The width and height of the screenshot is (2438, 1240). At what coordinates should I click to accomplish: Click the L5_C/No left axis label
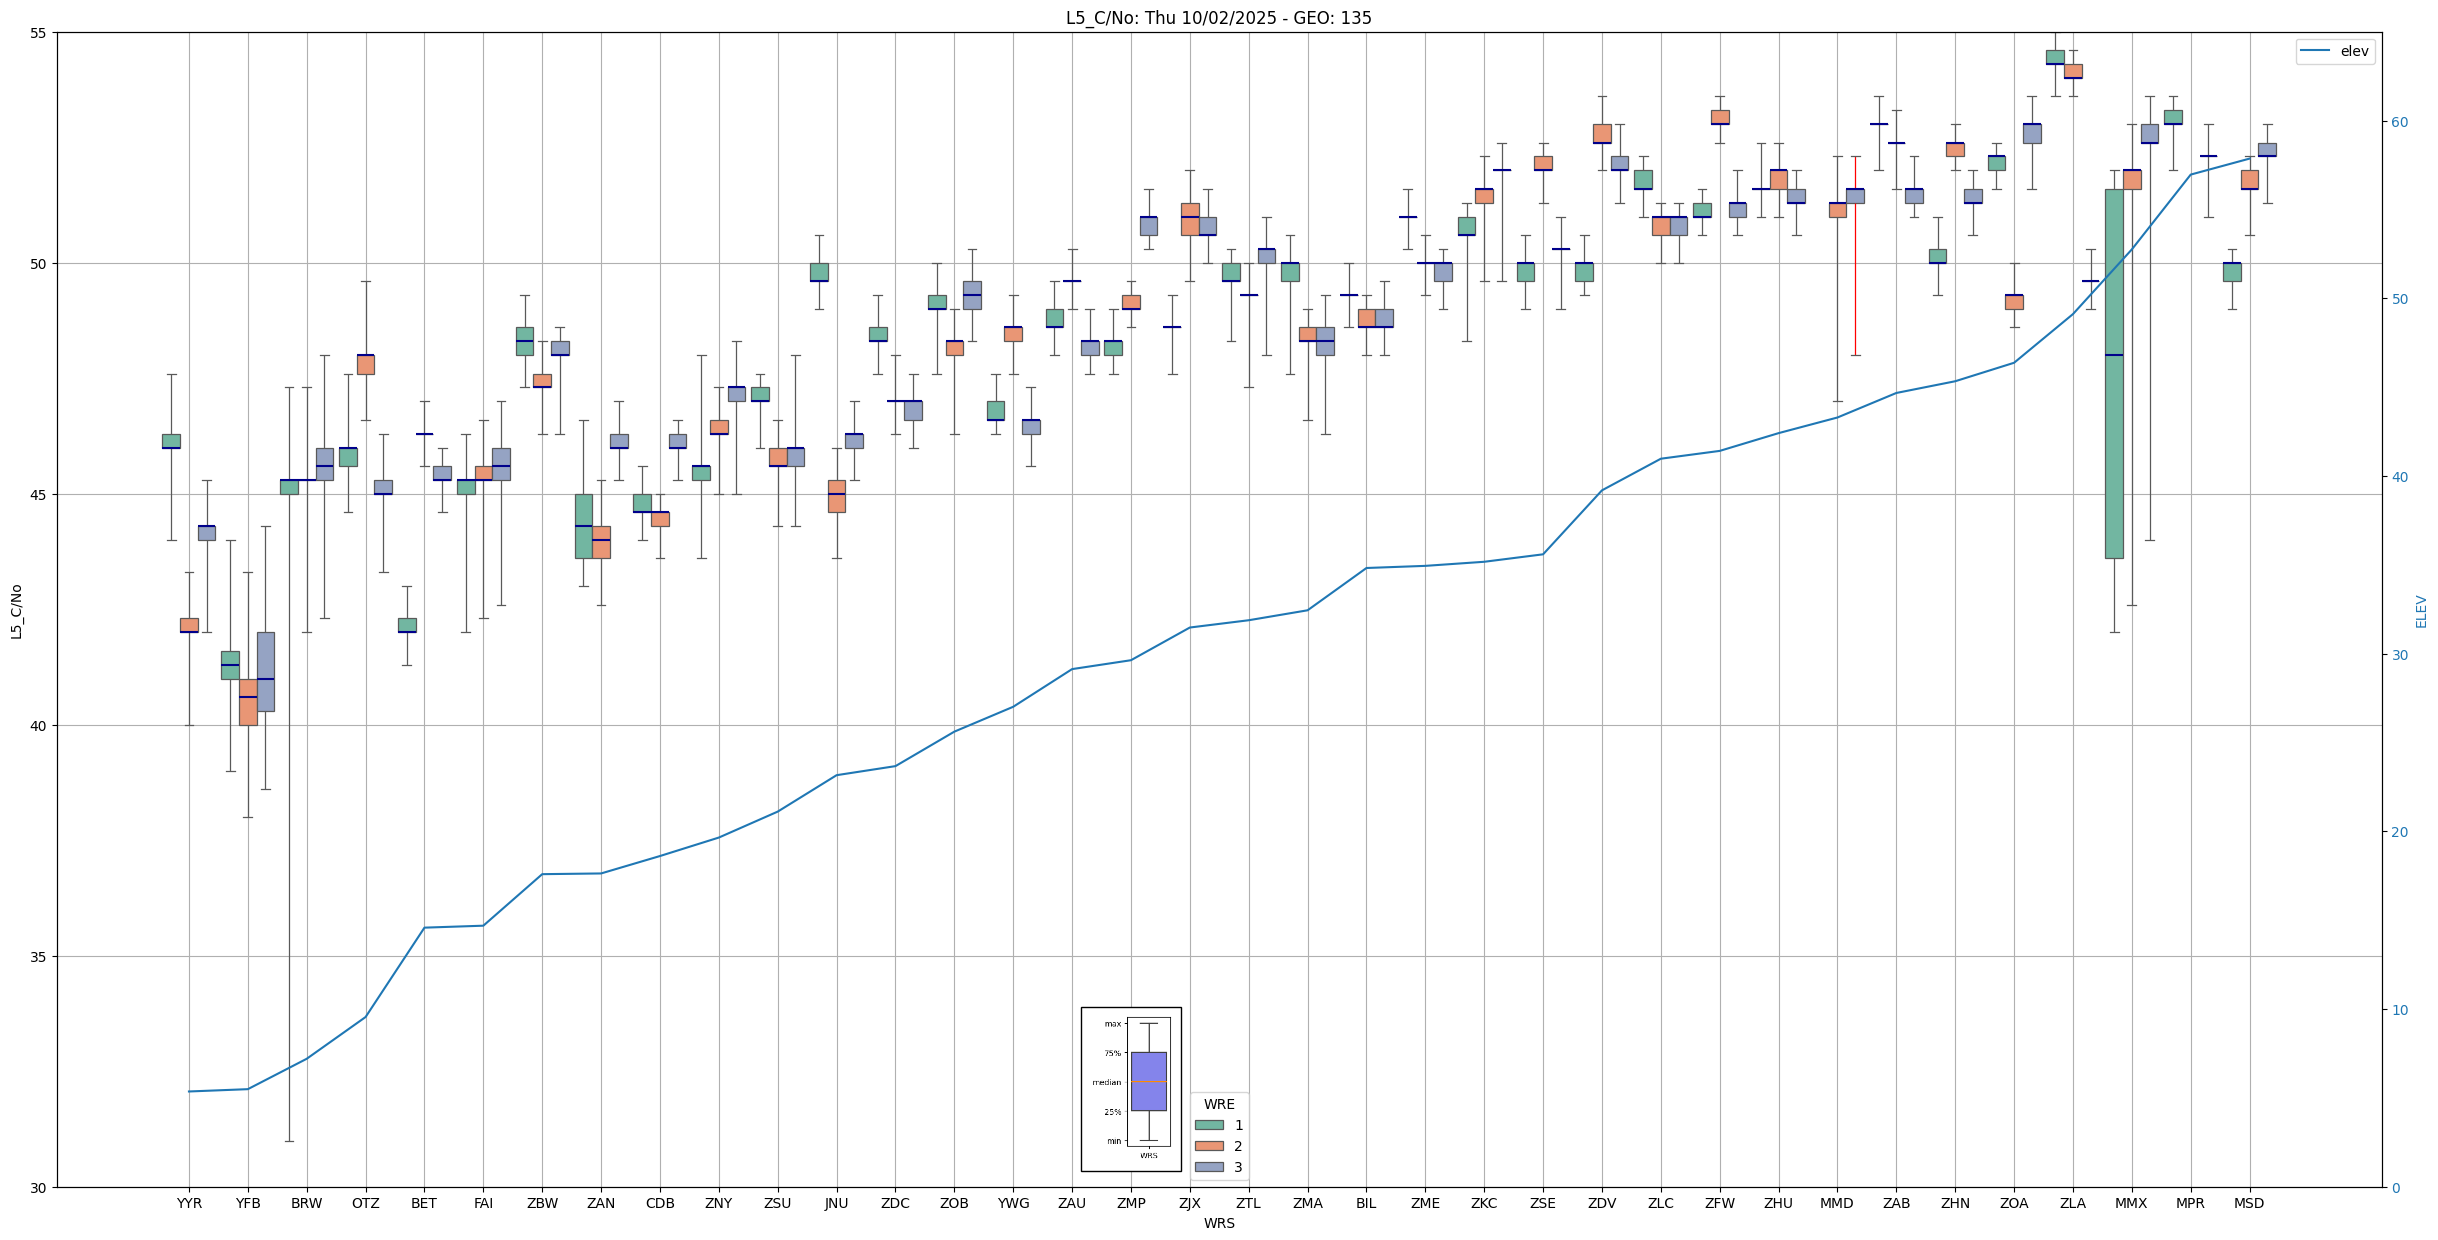[x=16, y=611]
